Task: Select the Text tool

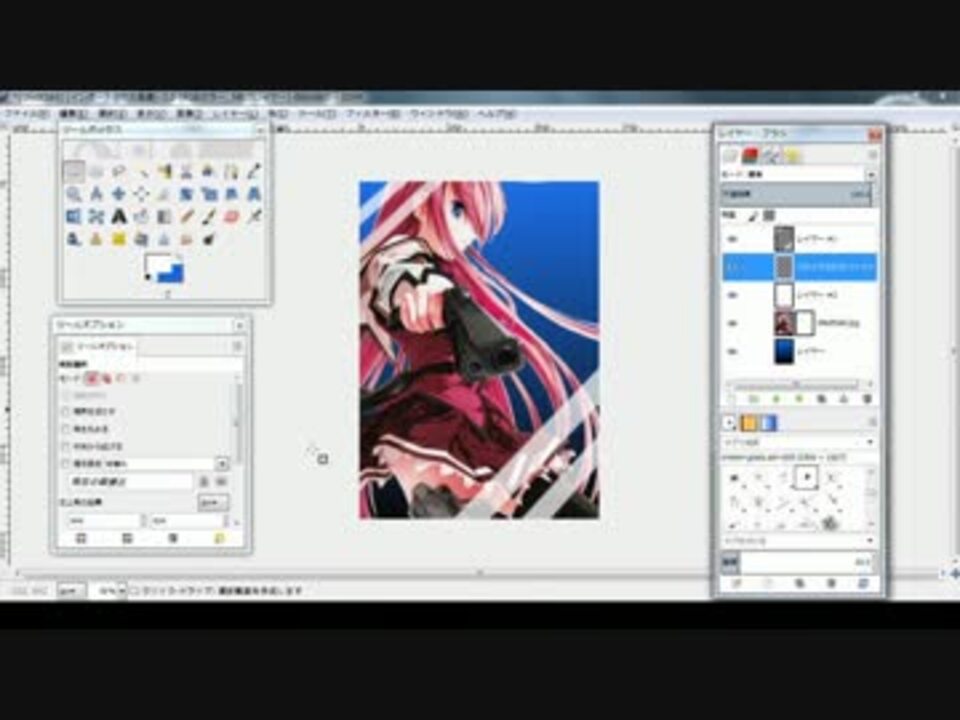Action: point(119,216)
